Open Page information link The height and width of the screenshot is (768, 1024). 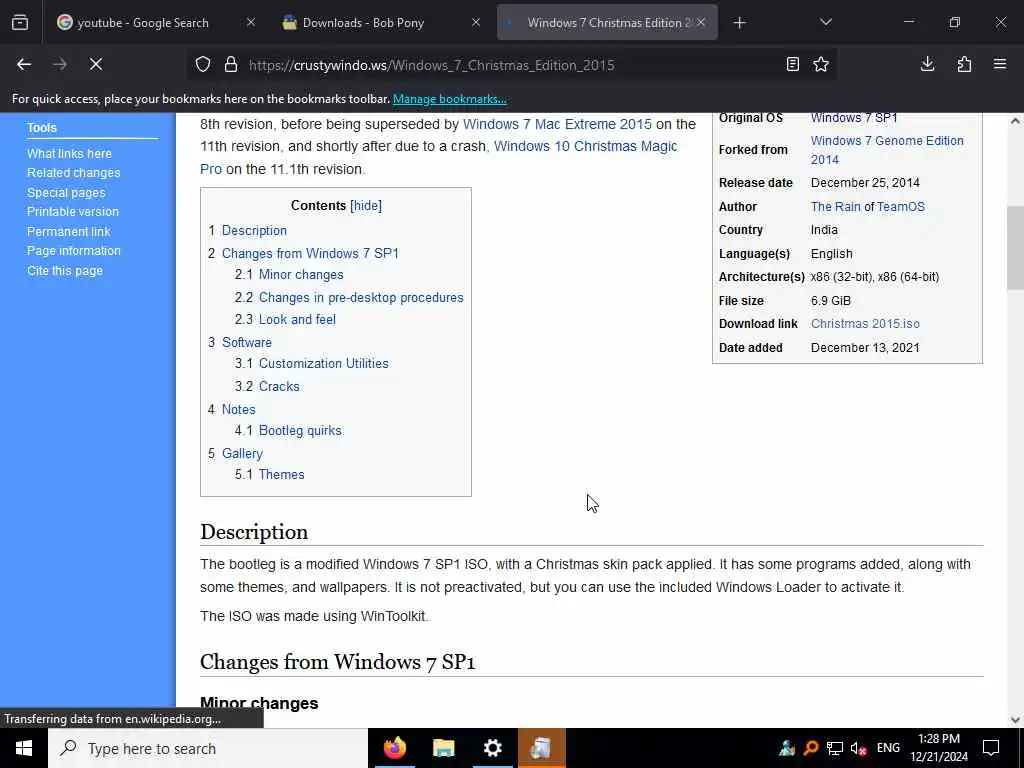pyautogui.click(x=74, y=251)
